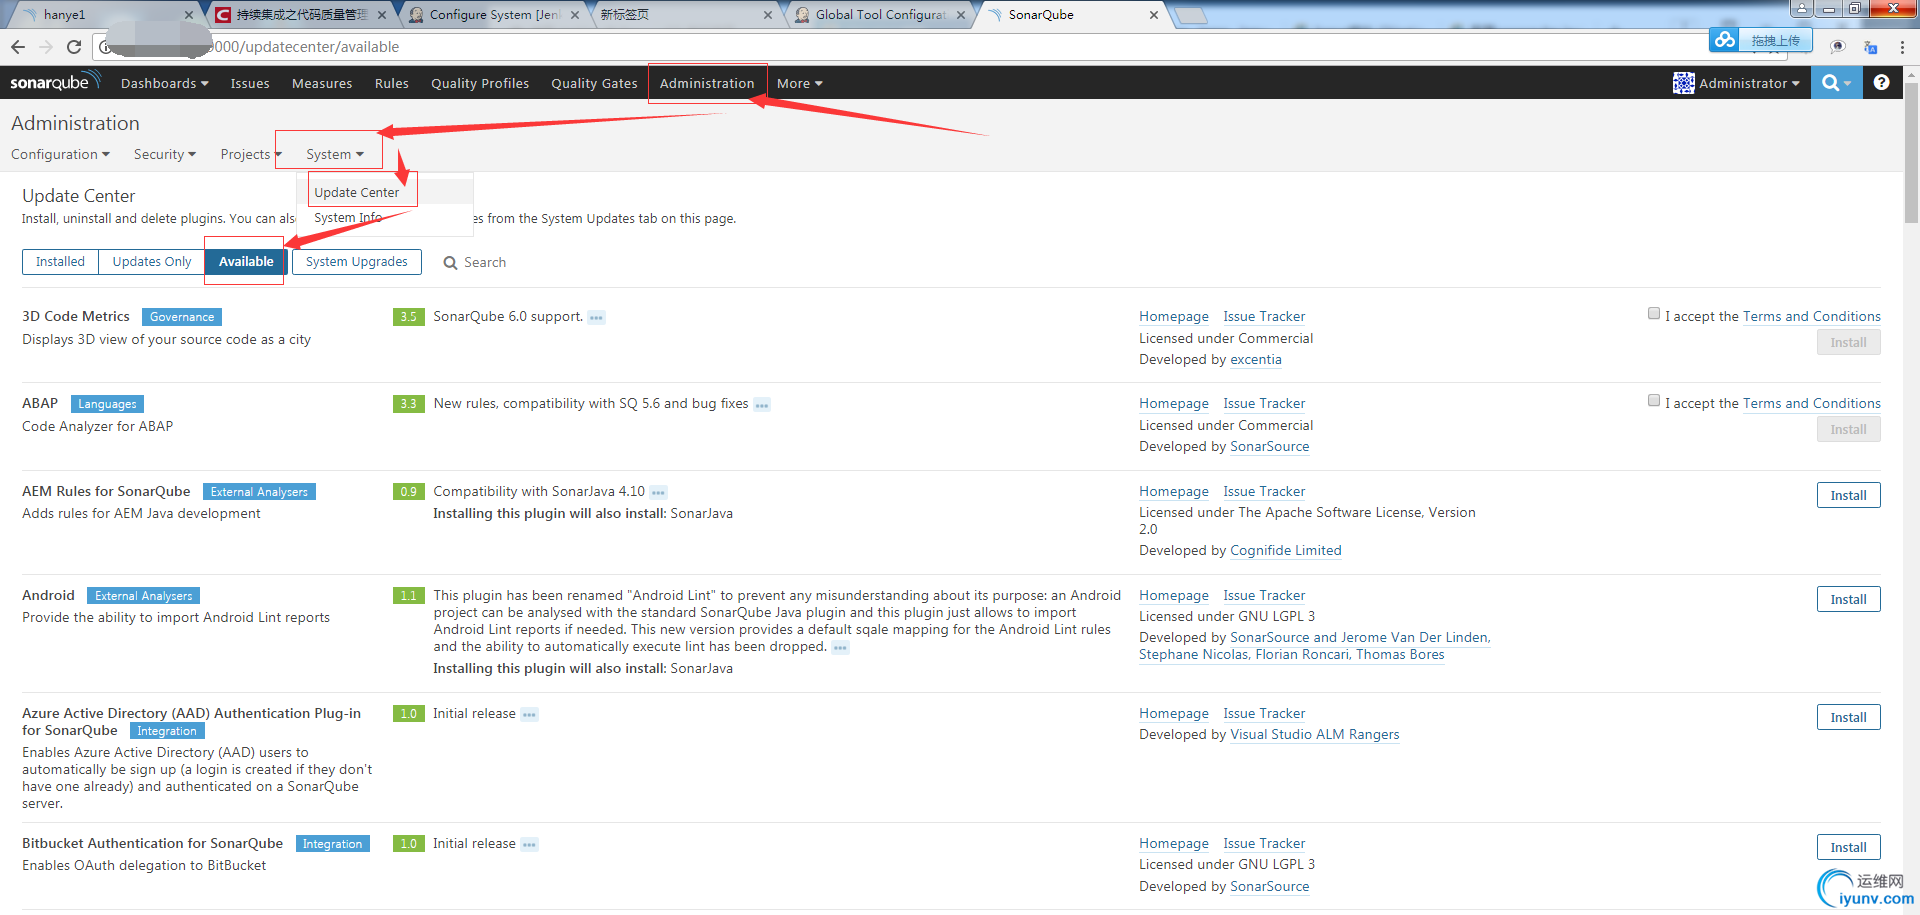Expand the ABAP changelog ellipsis
The width and height of the screenshot is (1920, 915).
point(762,405)
